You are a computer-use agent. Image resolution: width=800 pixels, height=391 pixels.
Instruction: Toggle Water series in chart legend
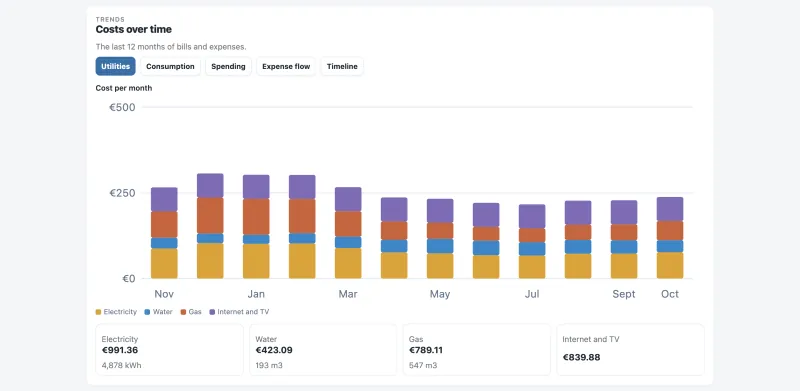click(x=158, y=311)
